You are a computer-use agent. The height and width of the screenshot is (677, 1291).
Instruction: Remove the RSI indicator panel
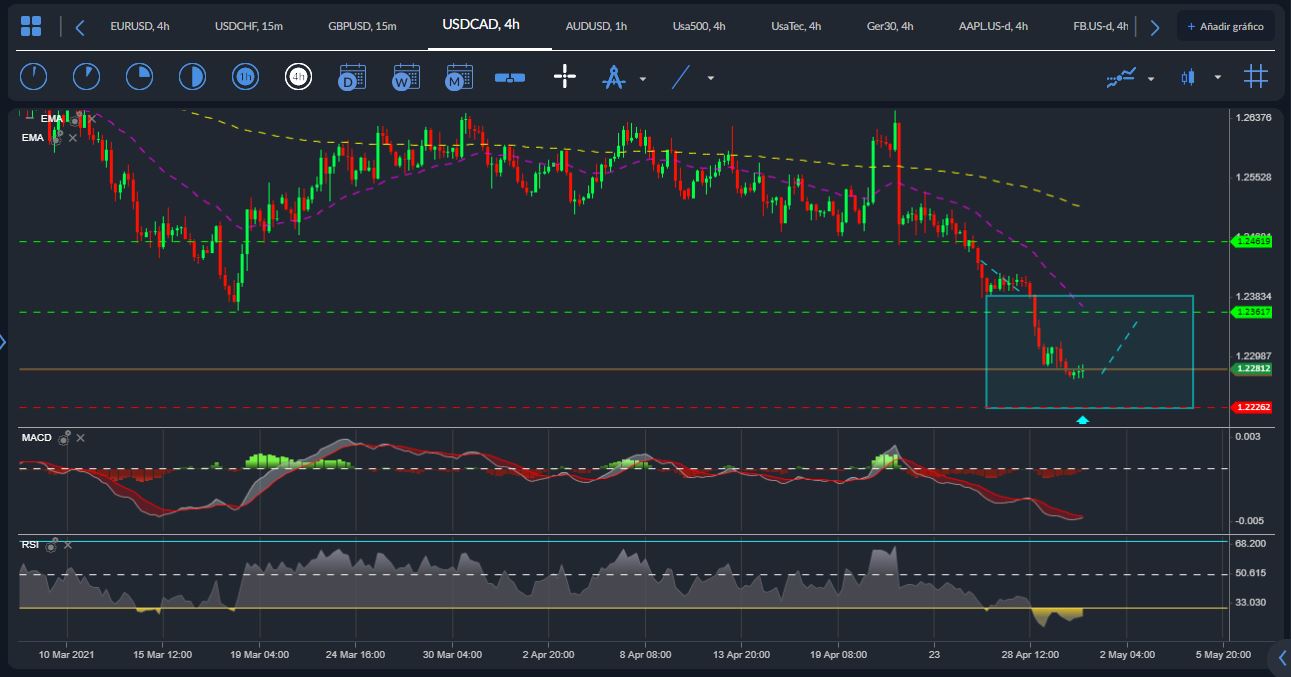pyautogui.click(x=68, y=545)
